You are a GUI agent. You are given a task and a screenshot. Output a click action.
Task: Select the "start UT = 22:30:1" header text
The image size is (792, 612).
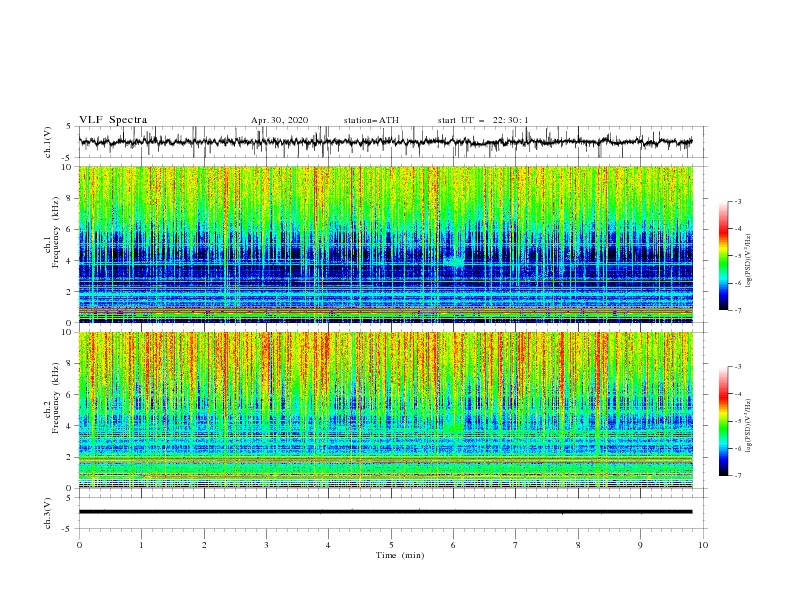[x=483, y=120]
